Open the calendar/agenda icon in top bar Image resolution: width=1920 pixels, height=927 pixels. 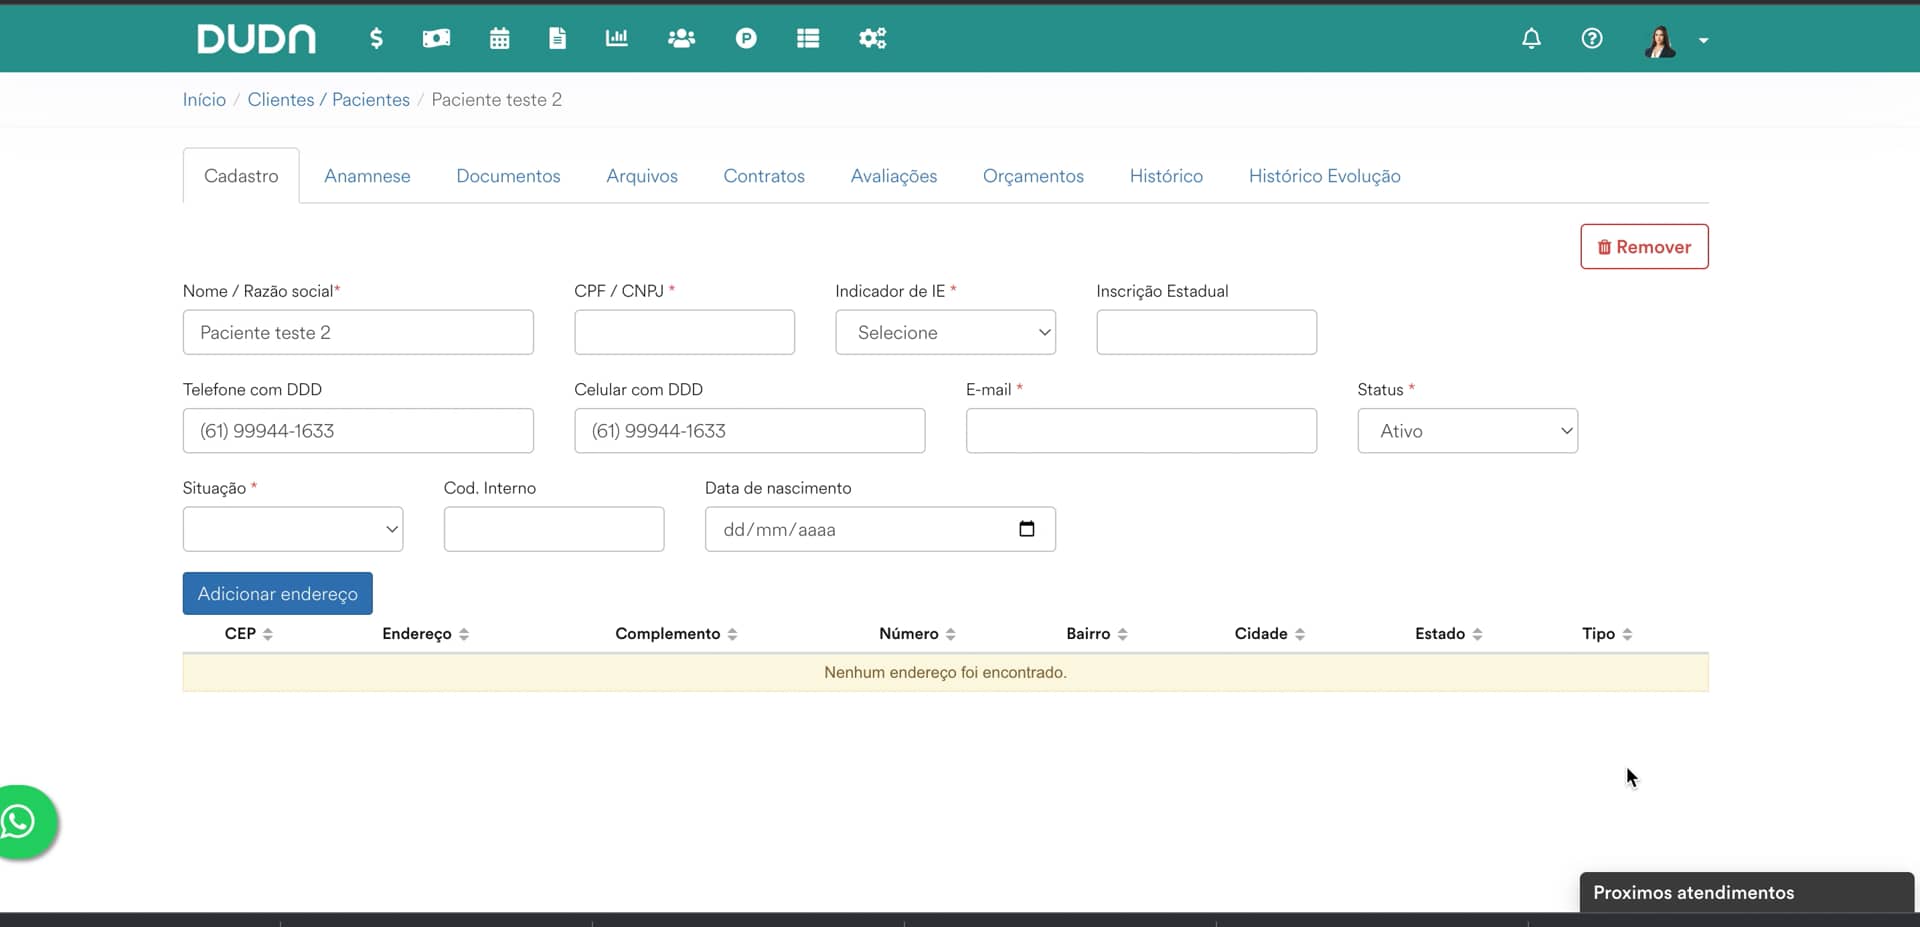499,38
